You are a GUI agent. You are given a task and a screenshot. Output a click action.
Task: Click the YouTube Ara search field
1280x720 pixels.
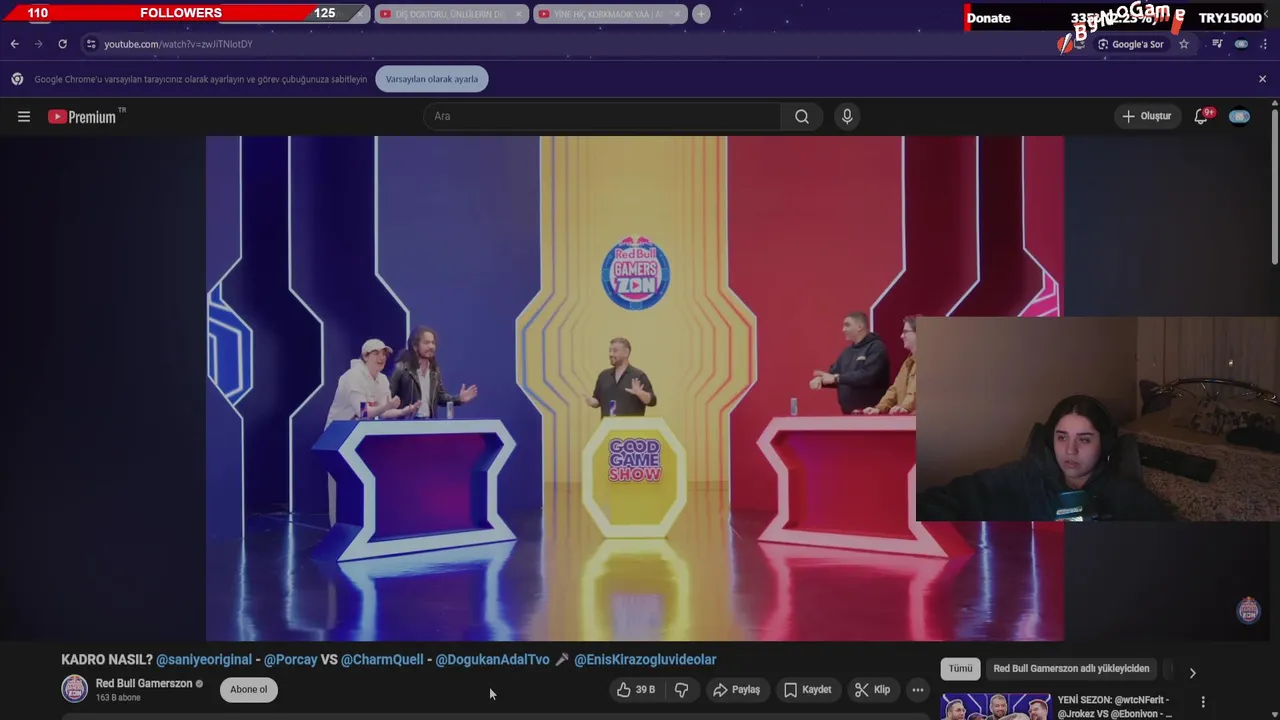[x=602, y=117]
